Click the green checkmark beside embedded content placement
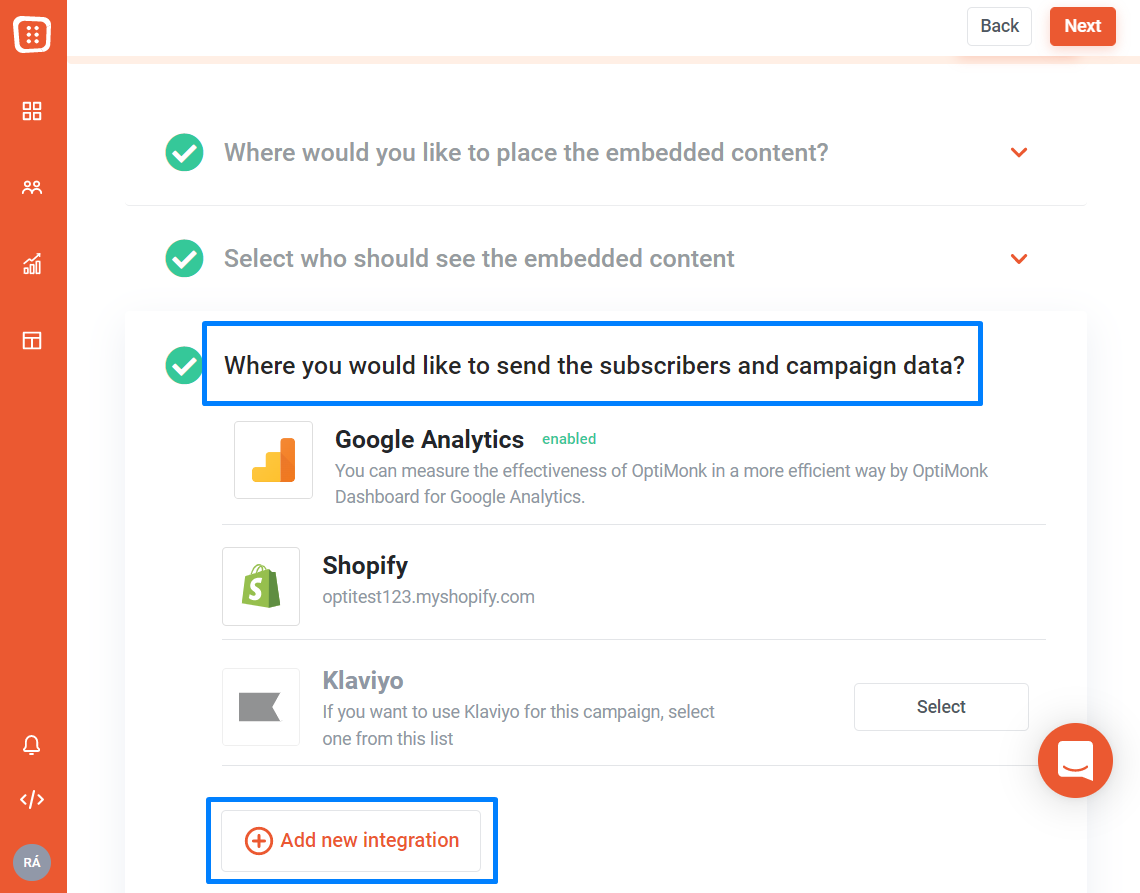 point(185,153)
